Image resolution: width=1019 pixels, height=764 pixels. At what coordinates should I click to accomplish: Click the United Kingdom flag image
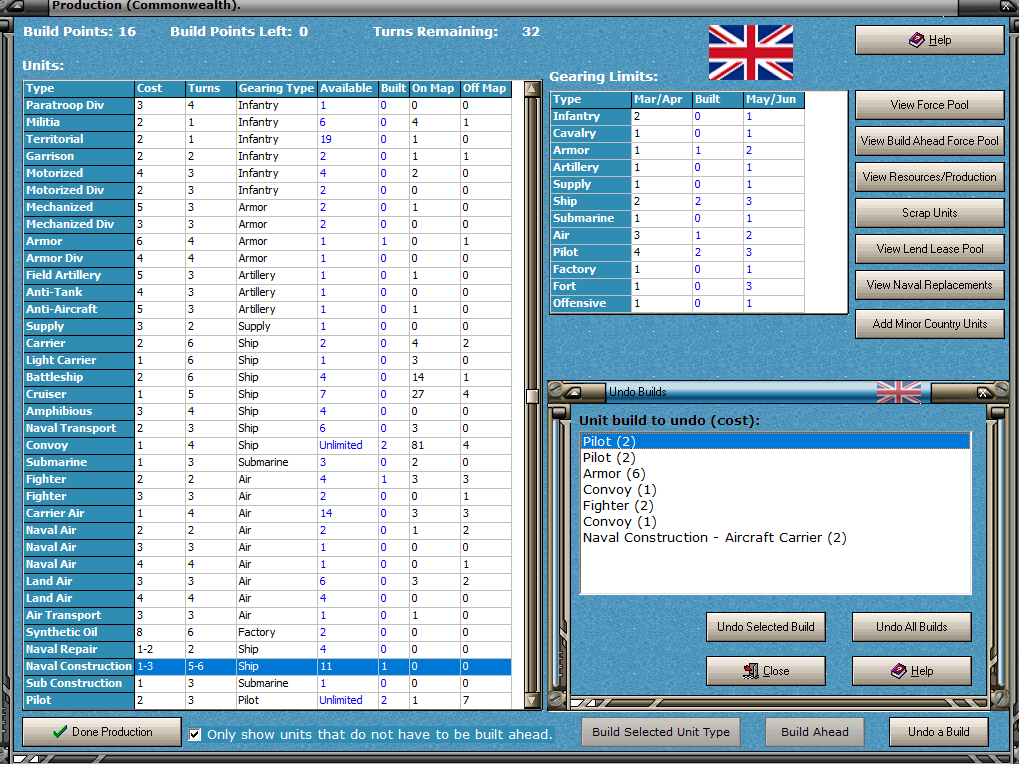tap(751, 53)
